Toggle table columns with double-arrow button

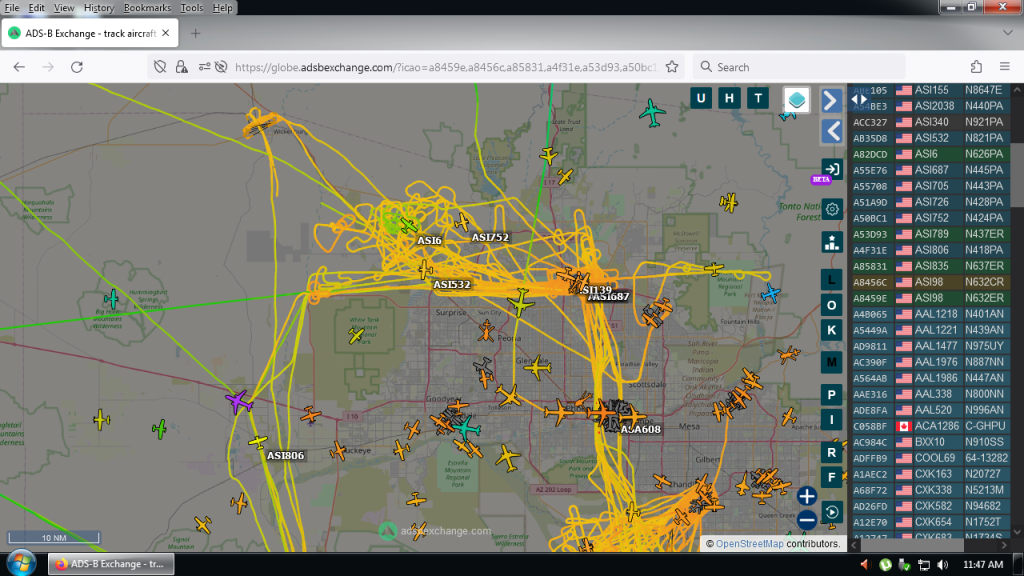859,100
